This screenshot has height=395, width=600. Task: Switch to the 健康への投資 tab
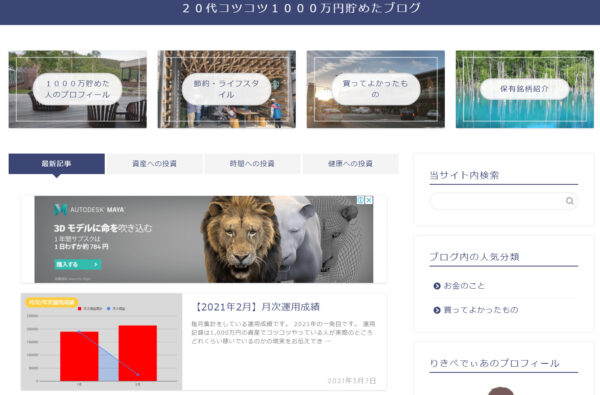pyautogui.click(x=351, y=164)
